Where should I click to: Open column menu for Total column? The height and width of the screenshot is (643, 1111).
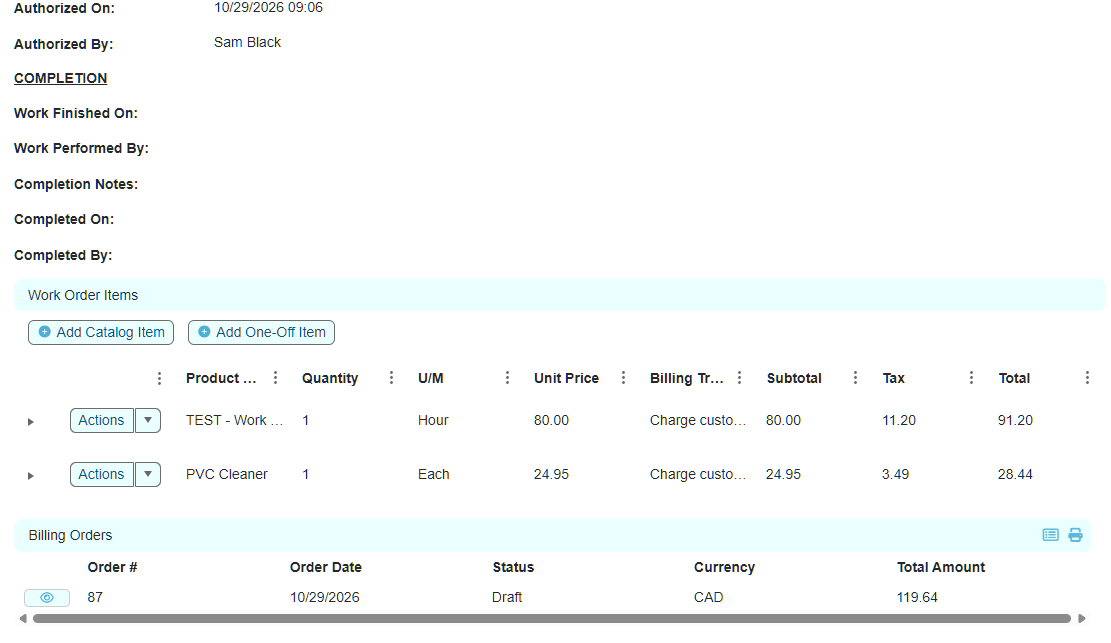1087,379
